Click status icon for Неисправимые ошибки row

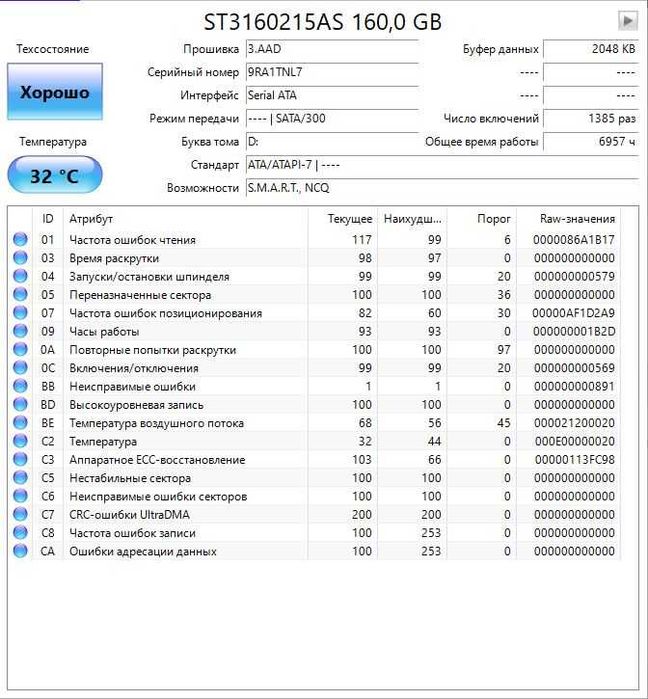(x=21, y=386)
